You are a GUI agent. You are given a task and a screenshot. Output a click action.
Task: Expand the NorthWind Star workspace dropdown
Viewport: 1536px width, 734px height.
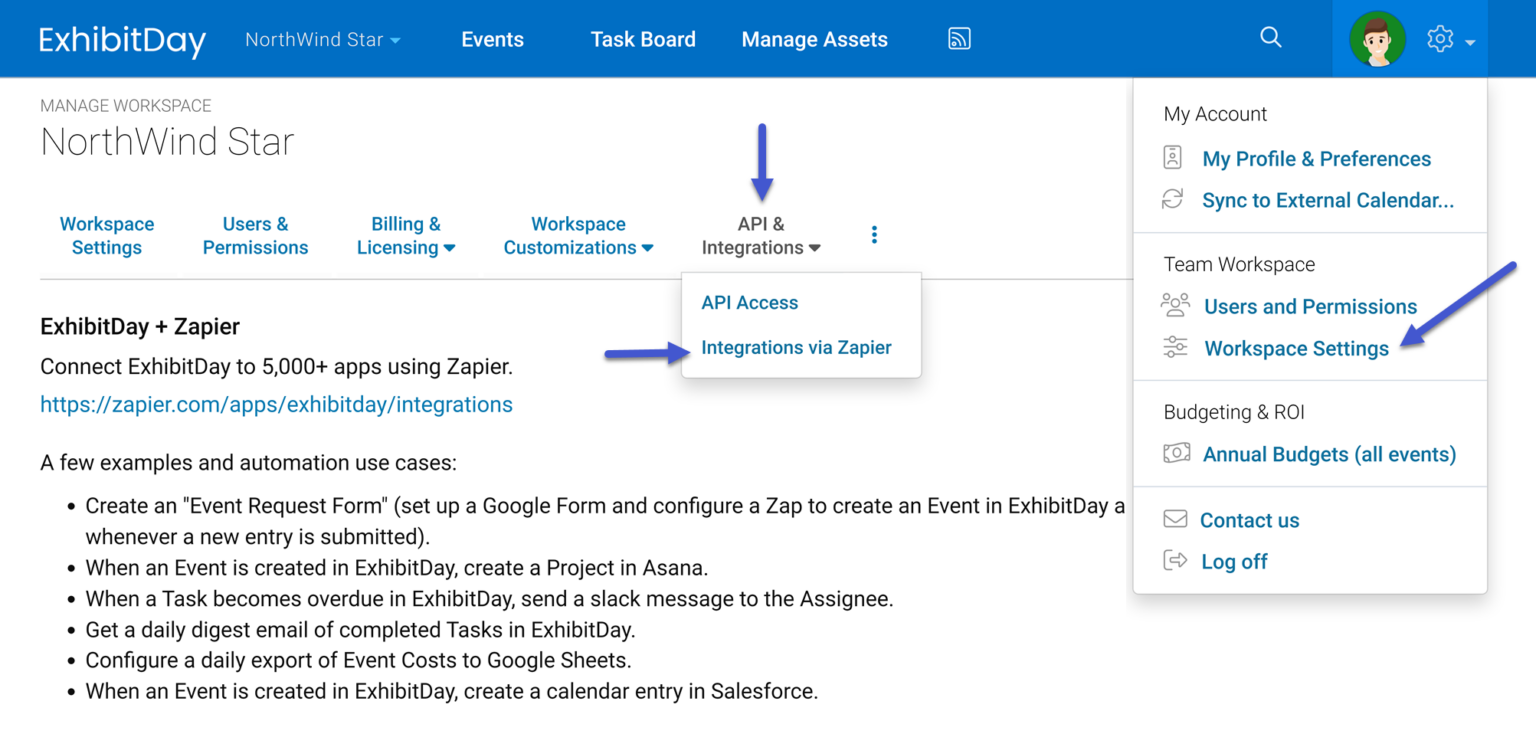click(x=322, y=39)
